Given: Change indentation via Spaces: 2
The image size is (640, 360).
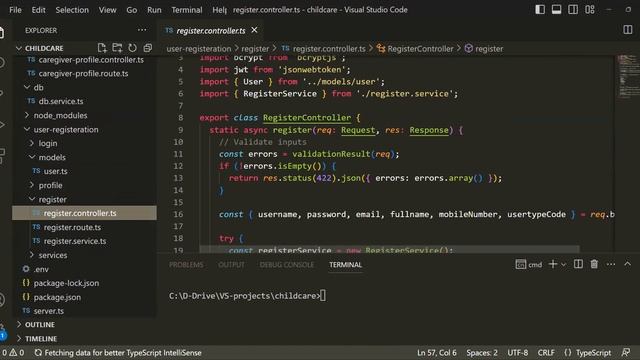Looking at the screenshot, I should (482, 353).
